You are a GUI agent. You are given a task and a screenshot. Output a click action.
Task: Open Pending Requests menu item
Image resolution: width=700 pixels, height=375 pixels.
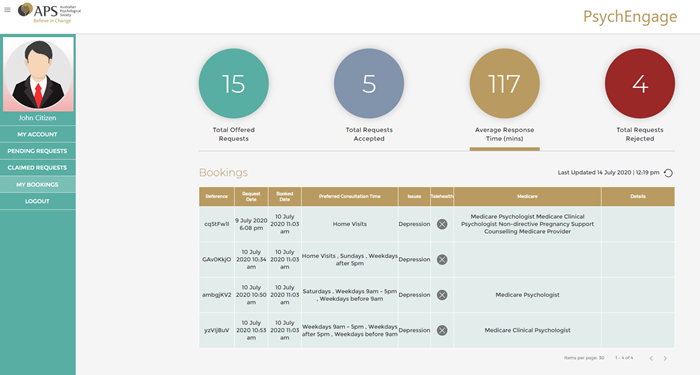[x=38, y=151]
